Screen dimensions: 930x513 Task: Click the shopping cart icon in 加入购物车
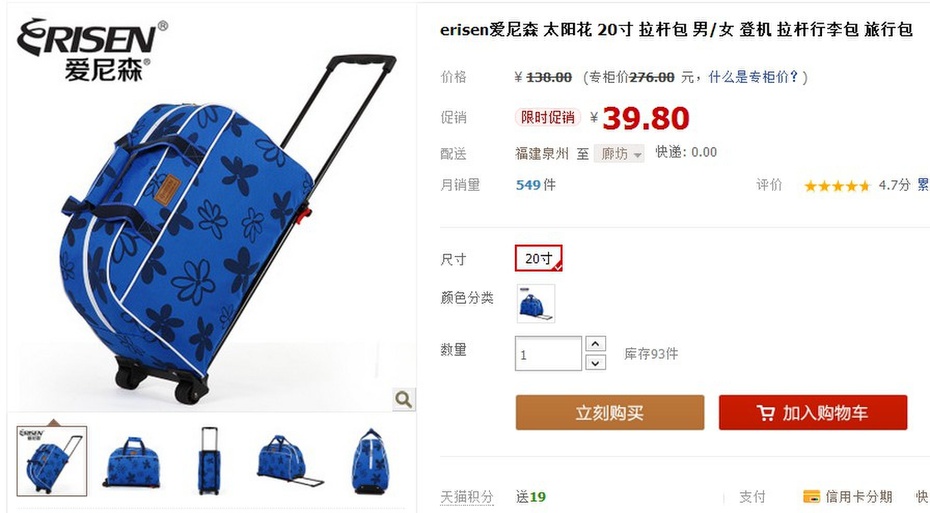[766, 413]
